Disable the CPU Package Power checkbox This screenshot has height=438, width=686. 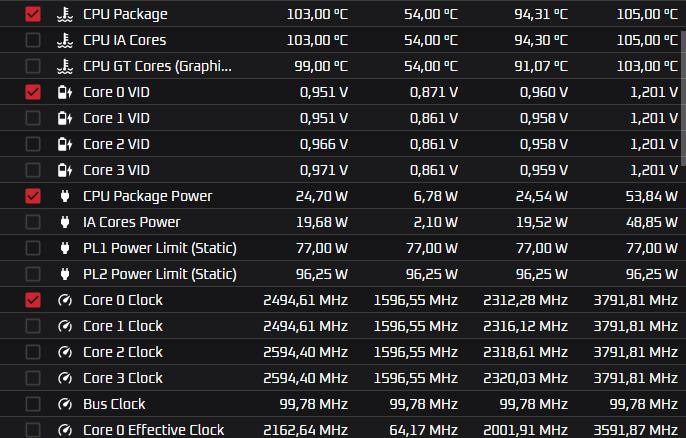click(33, 196)
